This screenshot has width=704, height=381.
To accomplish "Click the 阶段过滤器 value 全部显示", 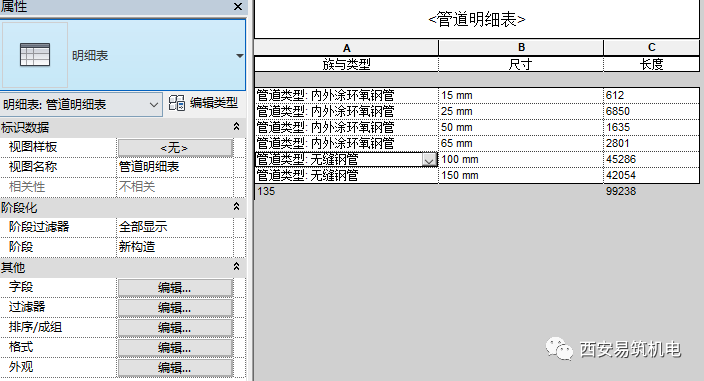I will tap(175, 227).
